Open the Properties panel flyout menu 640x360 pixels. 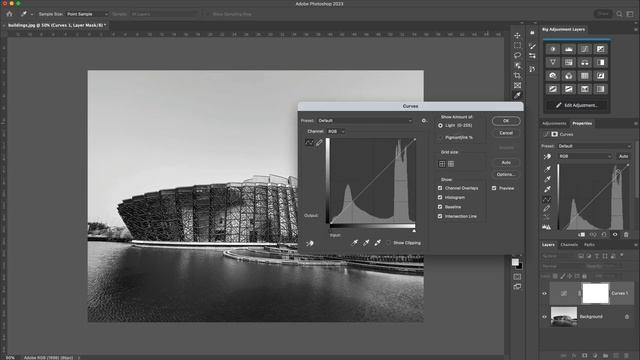click(635, 123)
